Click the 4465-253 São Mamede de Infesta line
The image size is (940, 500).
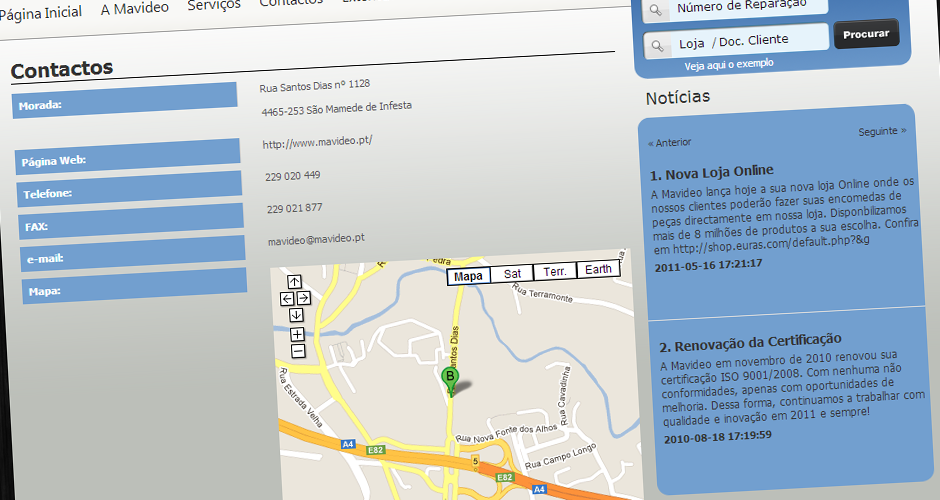[x=336, y=109]
